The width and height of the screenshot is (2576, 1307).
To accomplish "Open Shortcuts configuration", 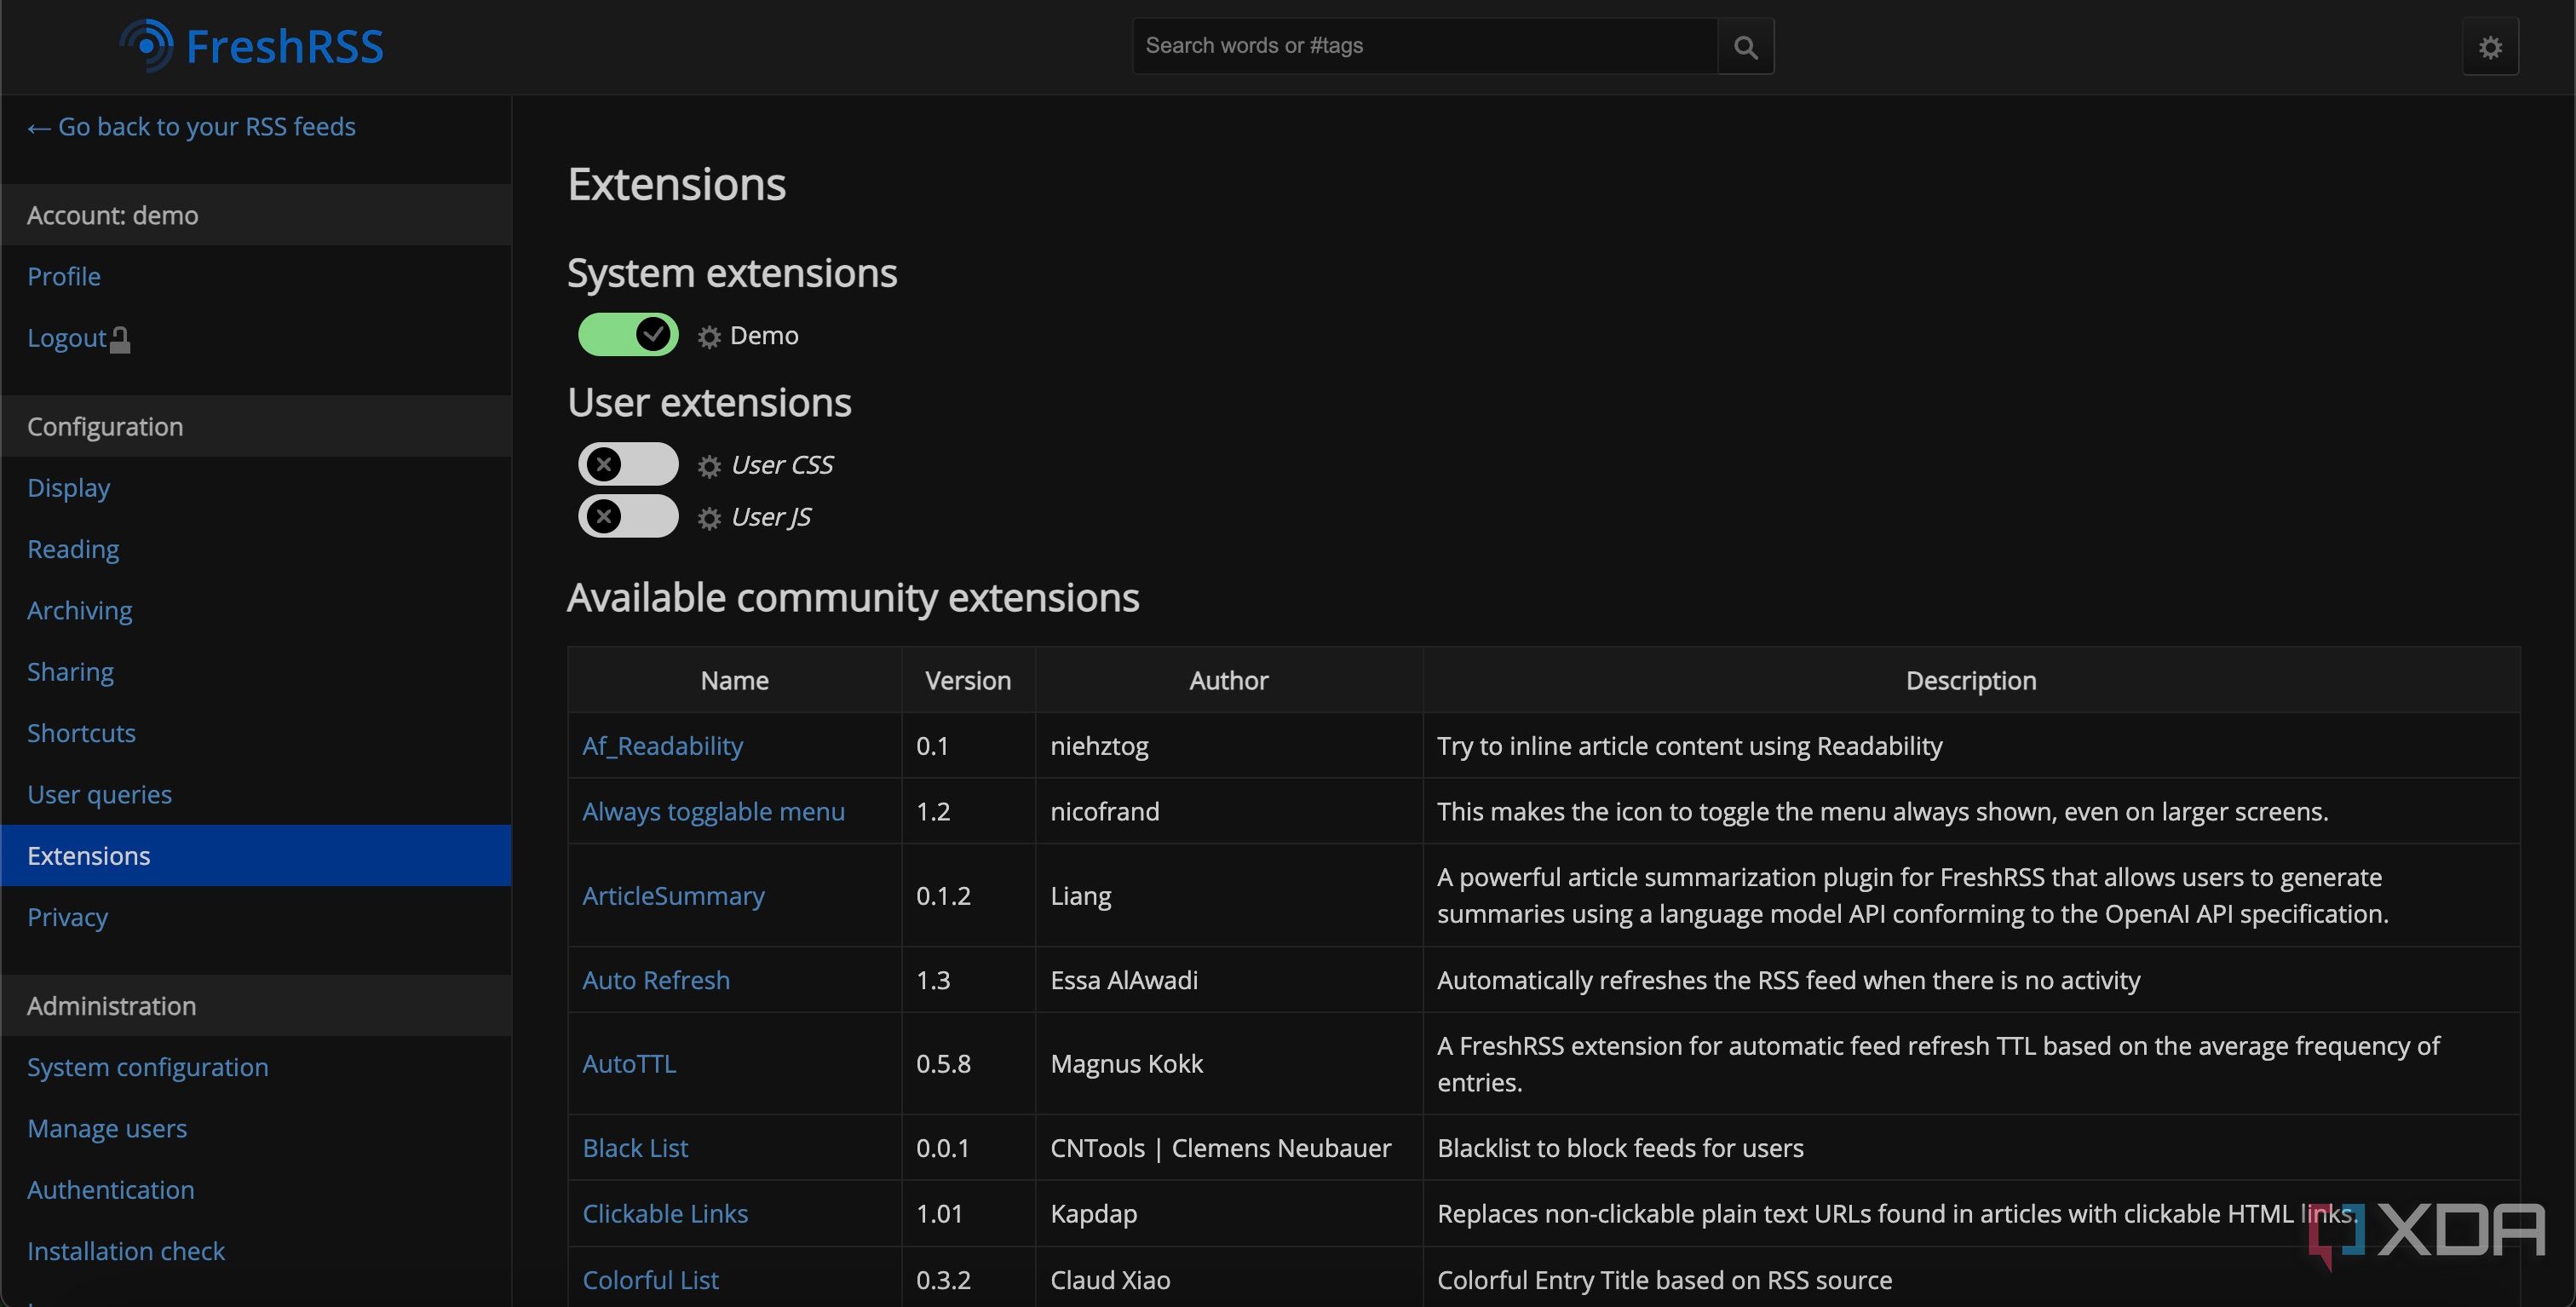I will [x=81, y=733].
